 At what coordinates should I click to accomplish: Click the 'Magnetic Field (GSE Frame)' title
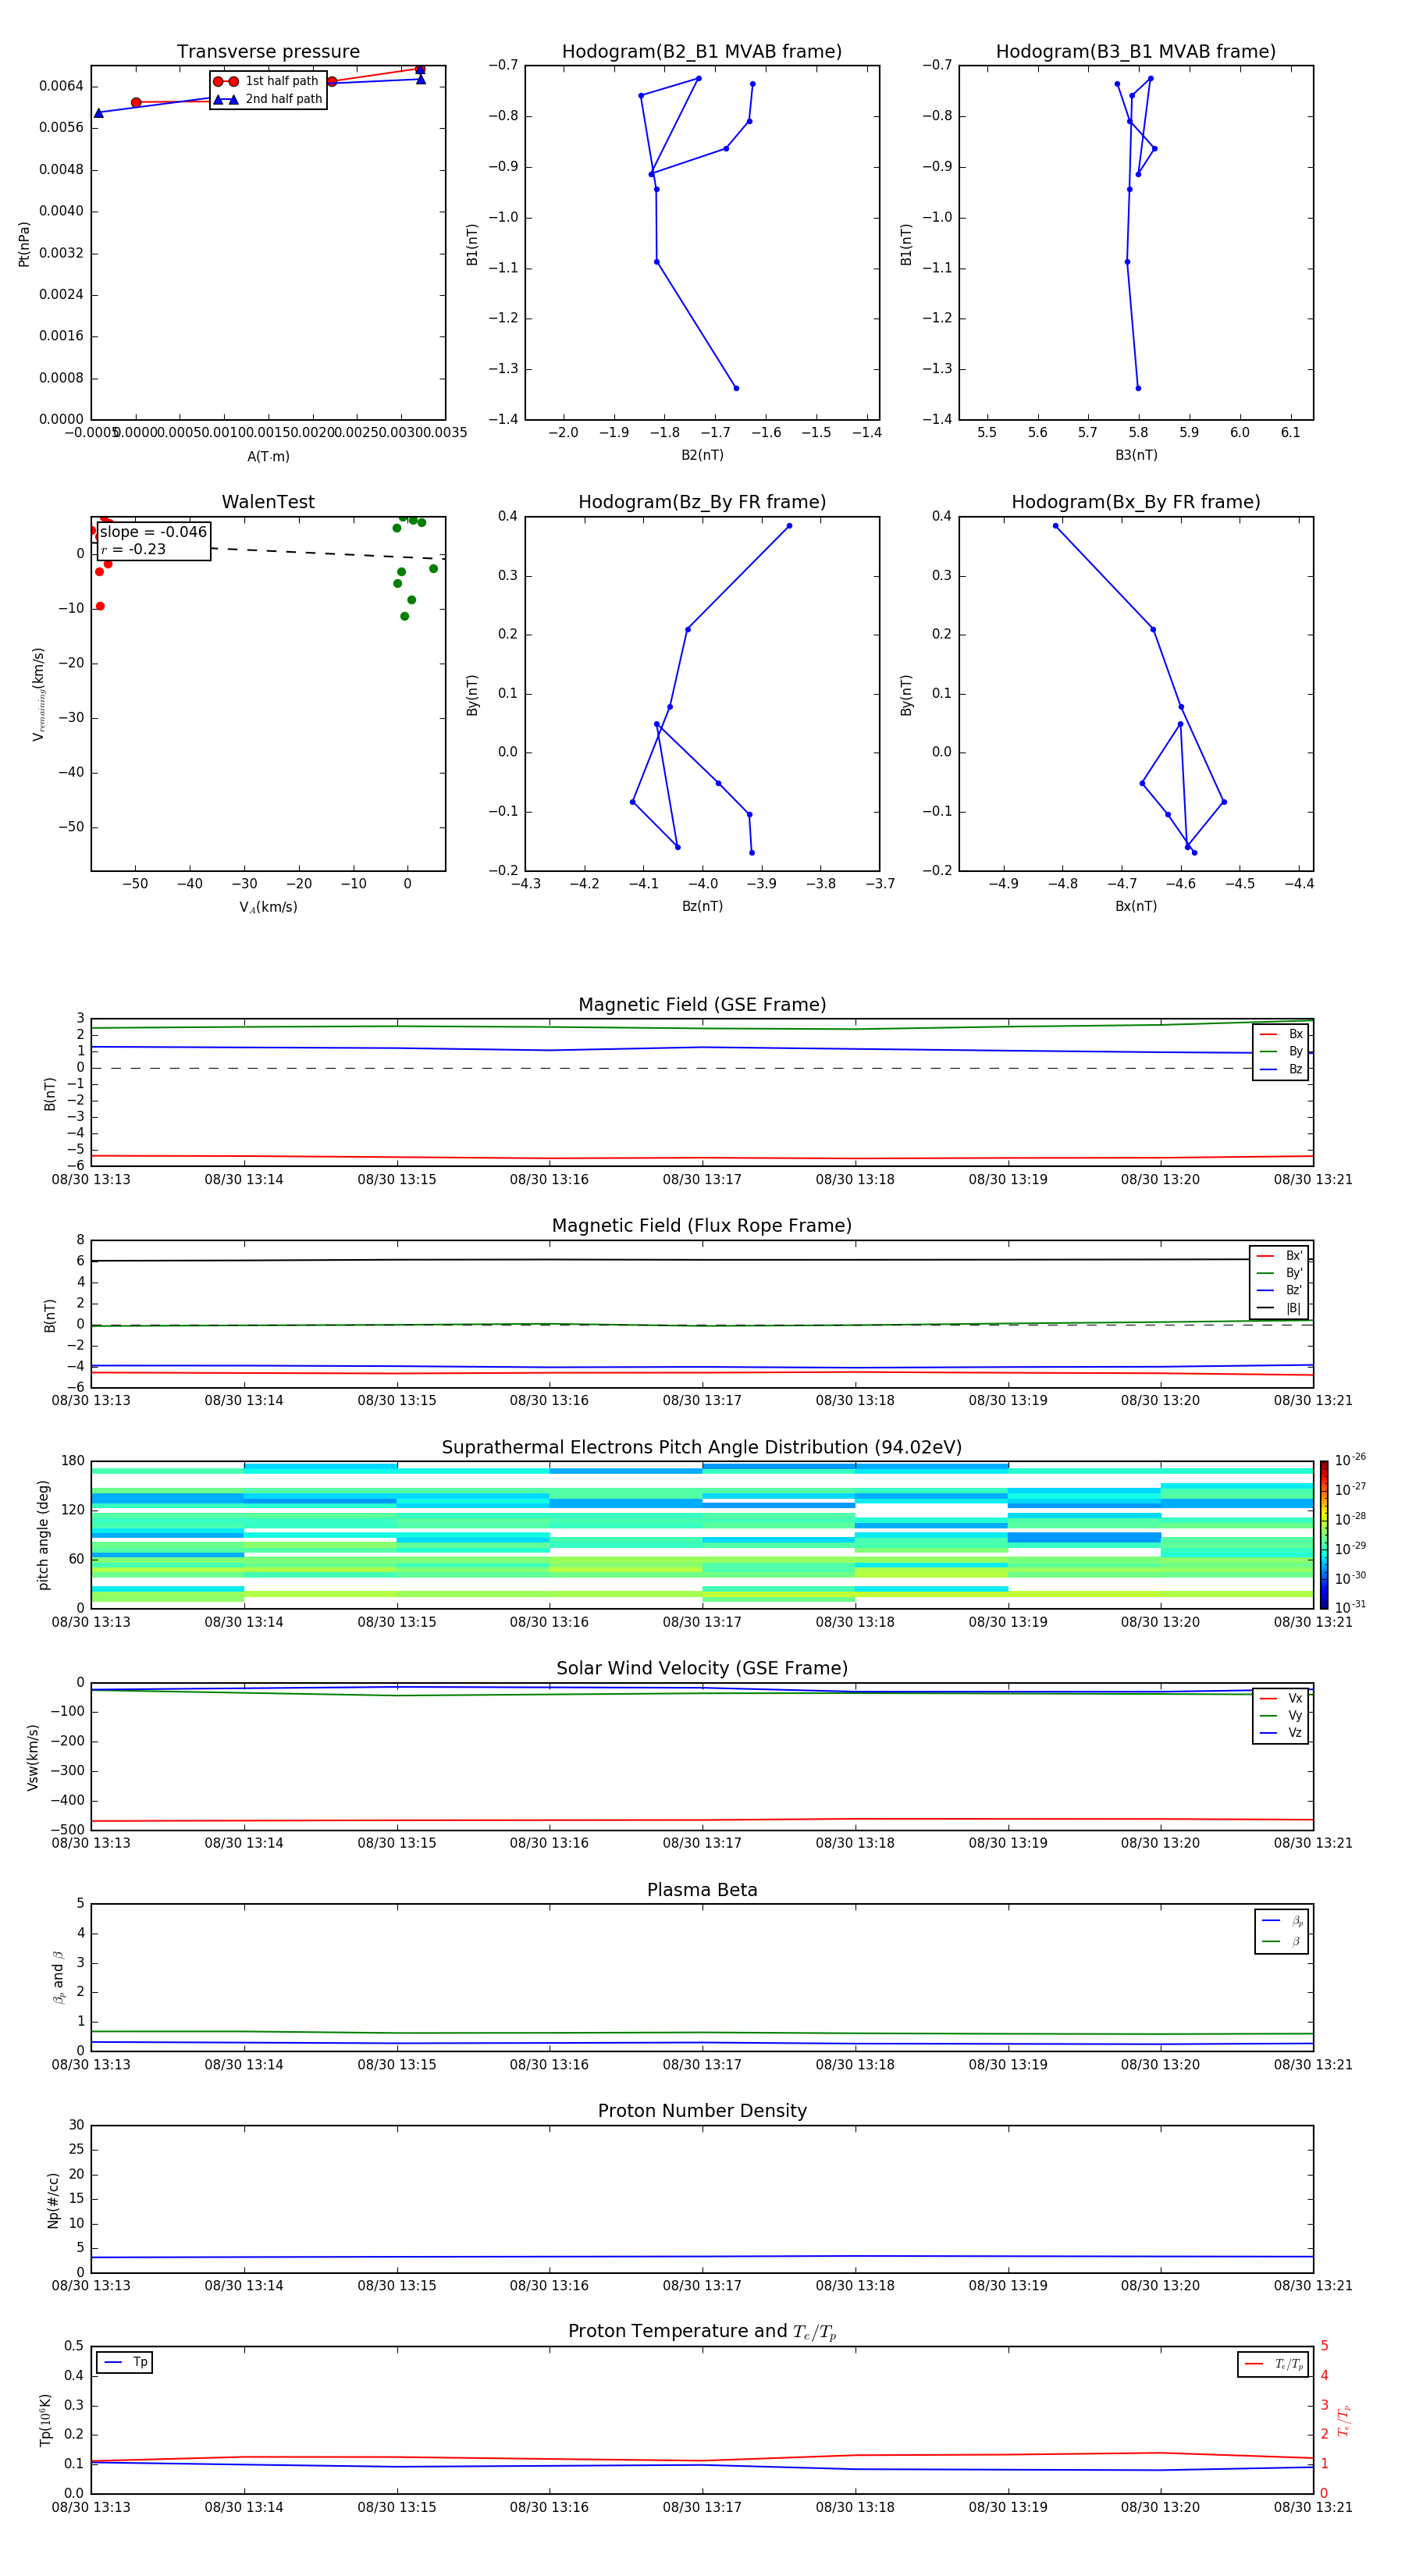(702, 1005)
